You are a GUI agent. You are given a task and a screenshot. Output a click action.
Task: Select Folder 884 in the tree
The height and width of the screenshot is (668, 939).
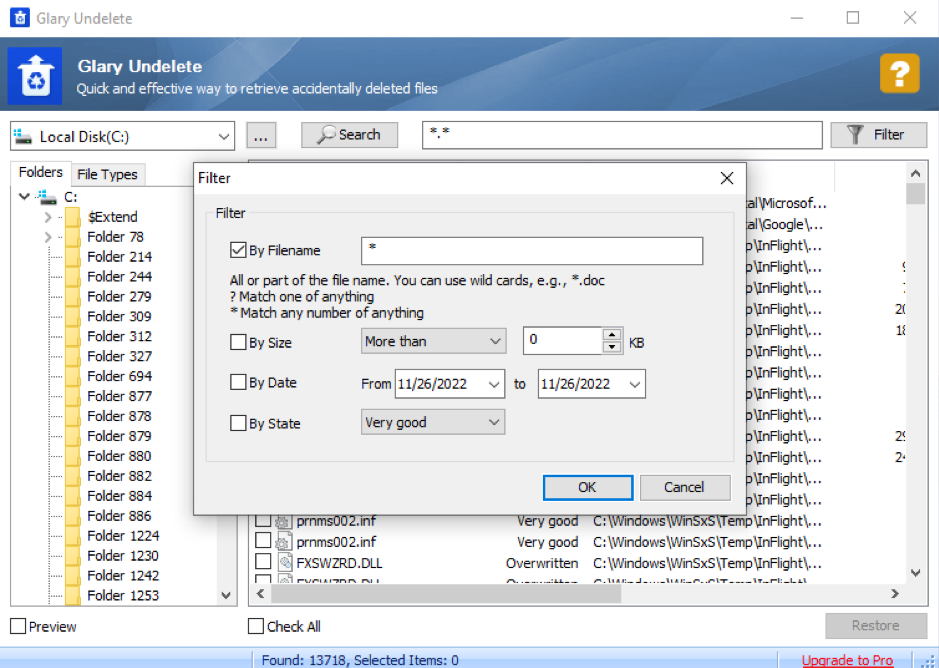(x=120, y=495)
